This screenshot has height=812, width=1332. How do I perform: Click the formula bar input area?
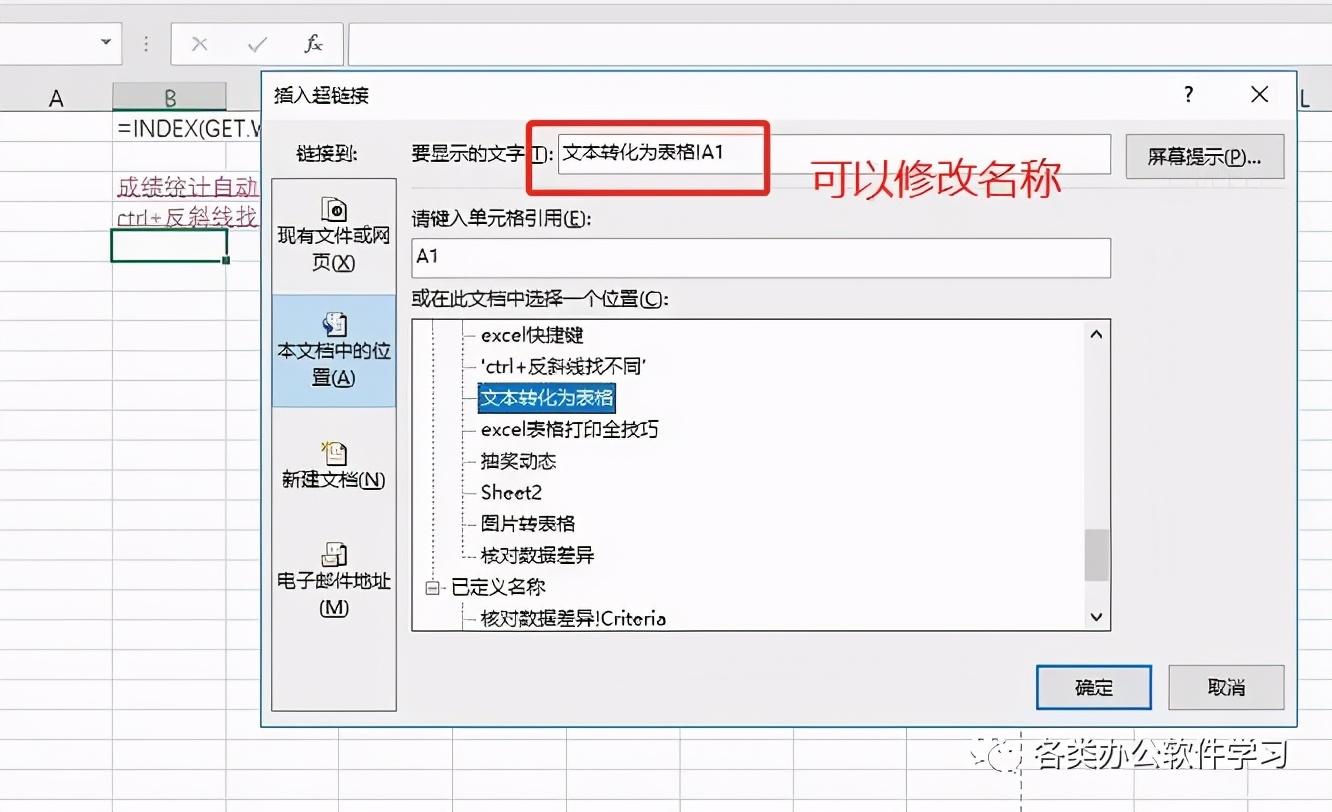click(x=838, y=44)
